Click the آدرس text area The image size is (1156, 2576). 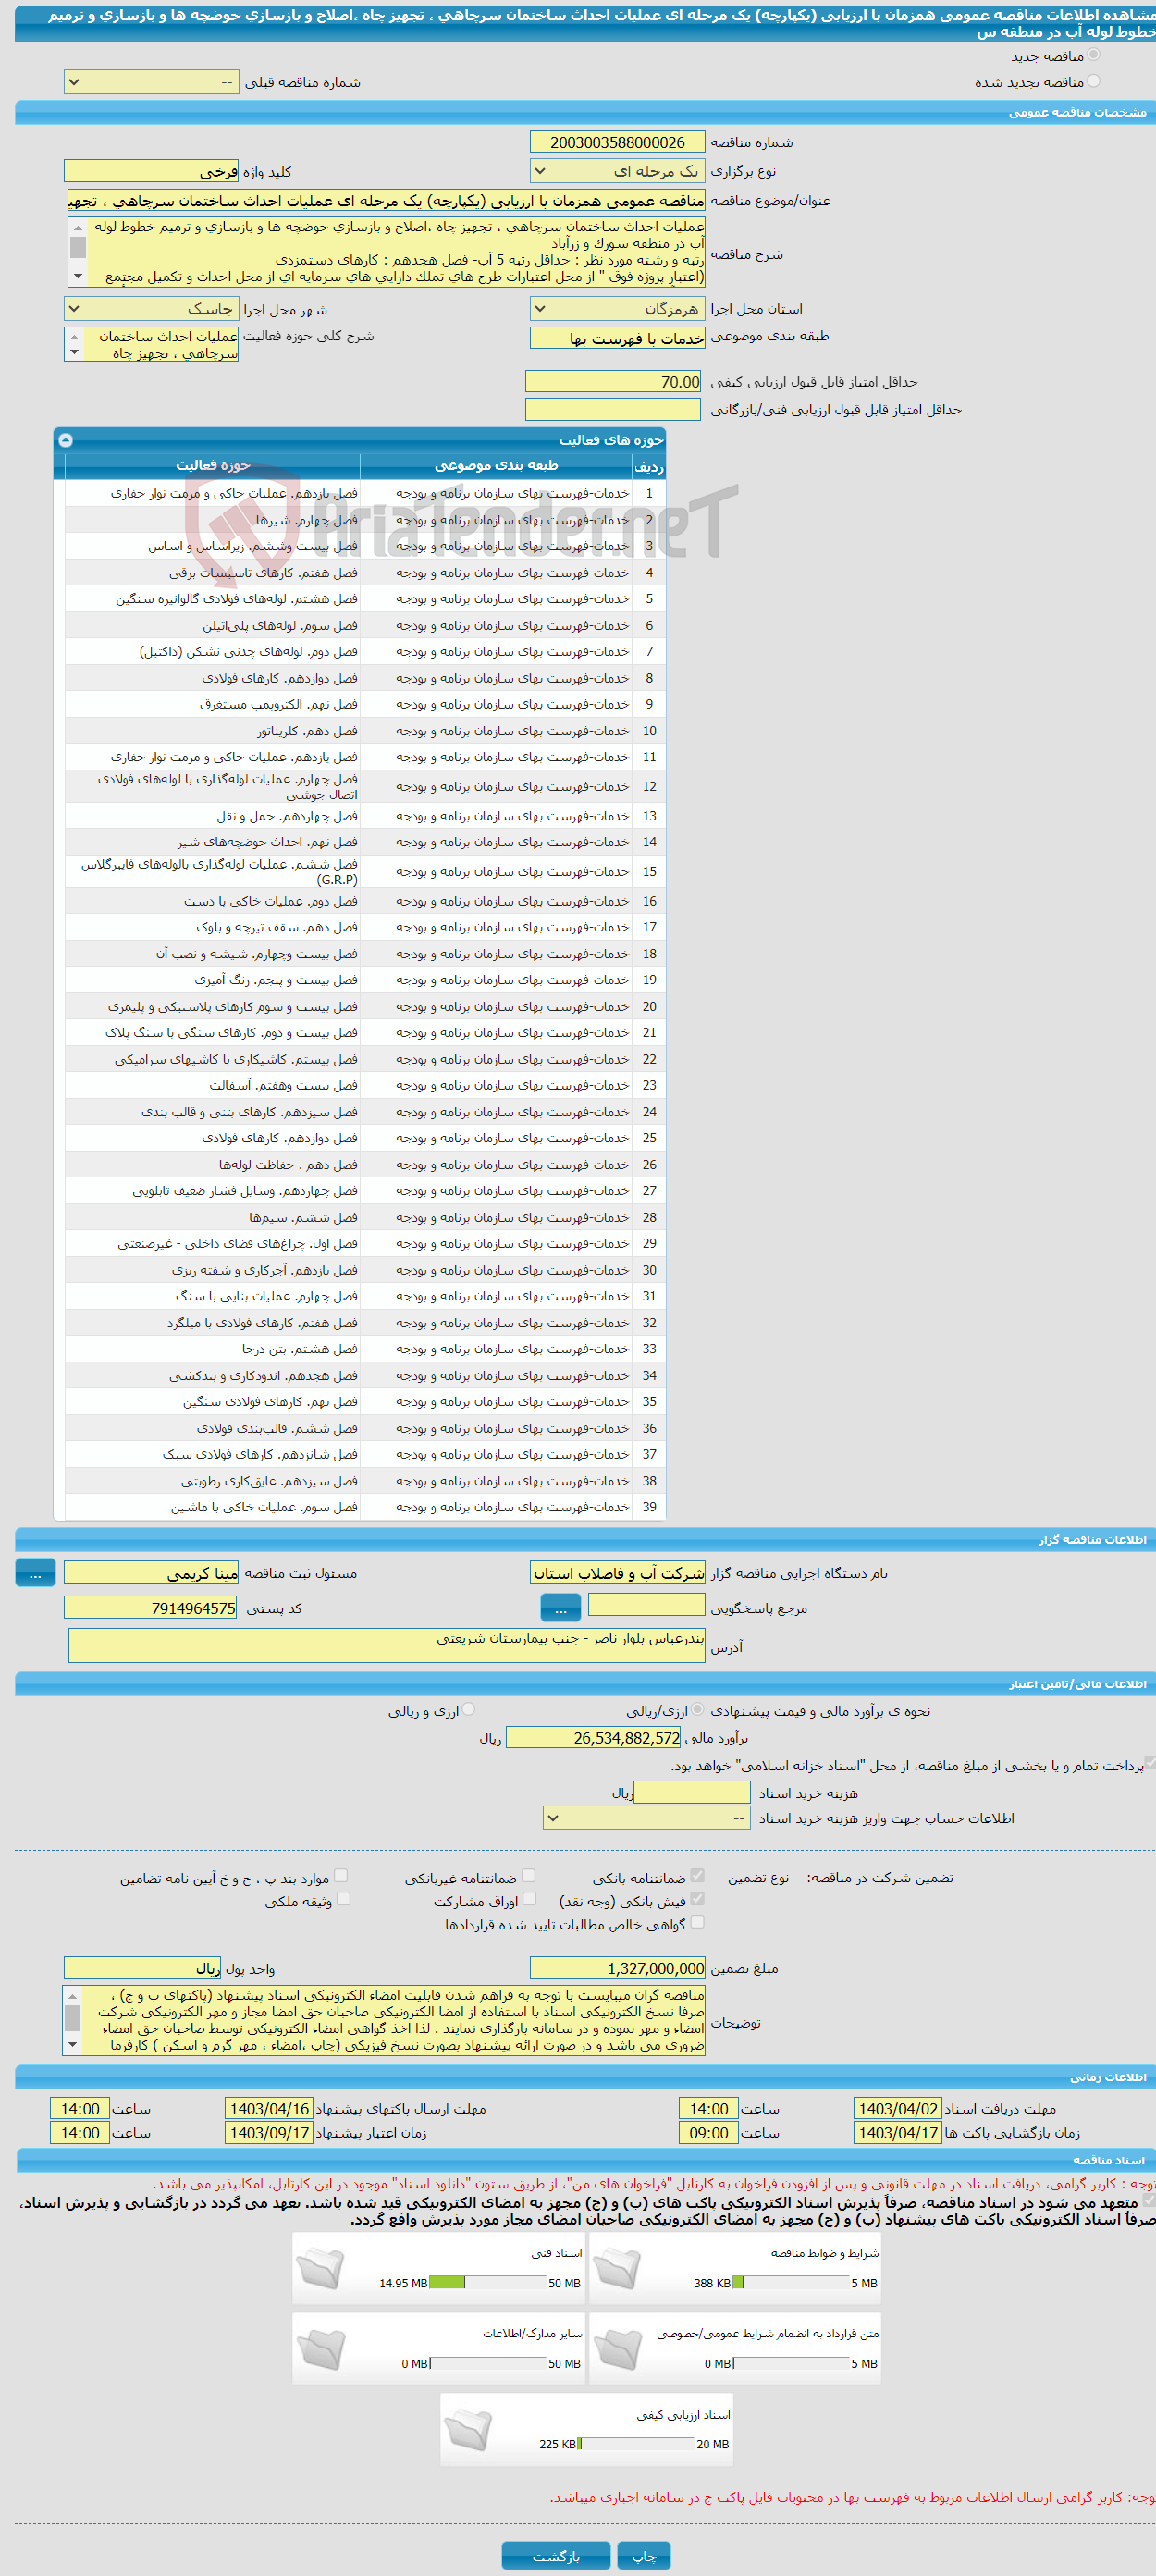pos(387,1646)
